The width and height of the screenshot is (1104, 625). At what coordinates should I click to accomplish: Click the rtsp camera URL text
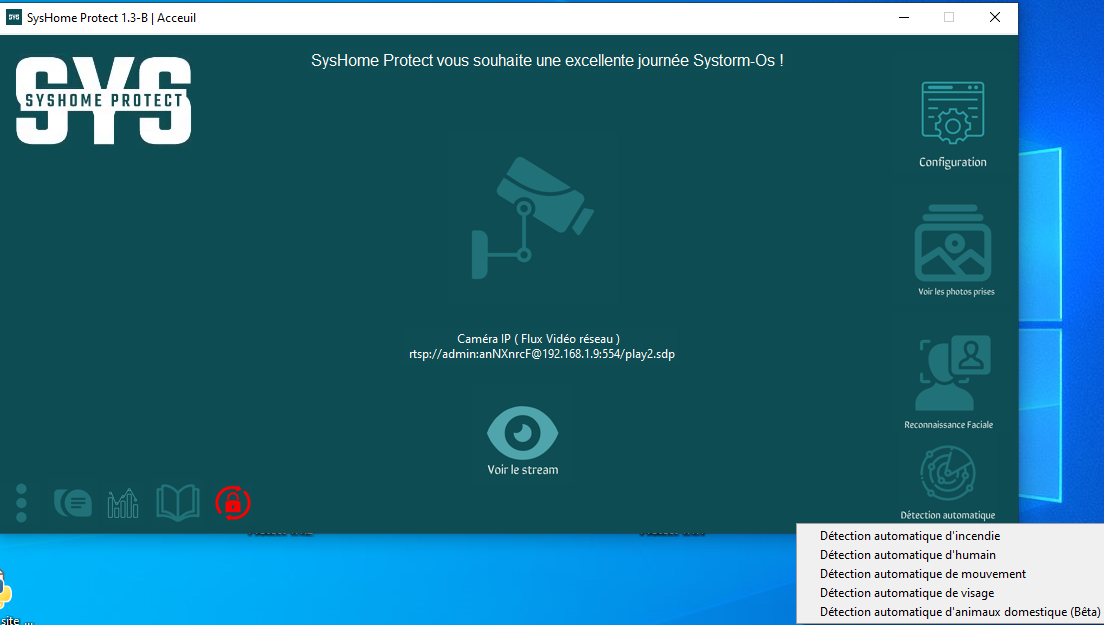tap(542, 354)
